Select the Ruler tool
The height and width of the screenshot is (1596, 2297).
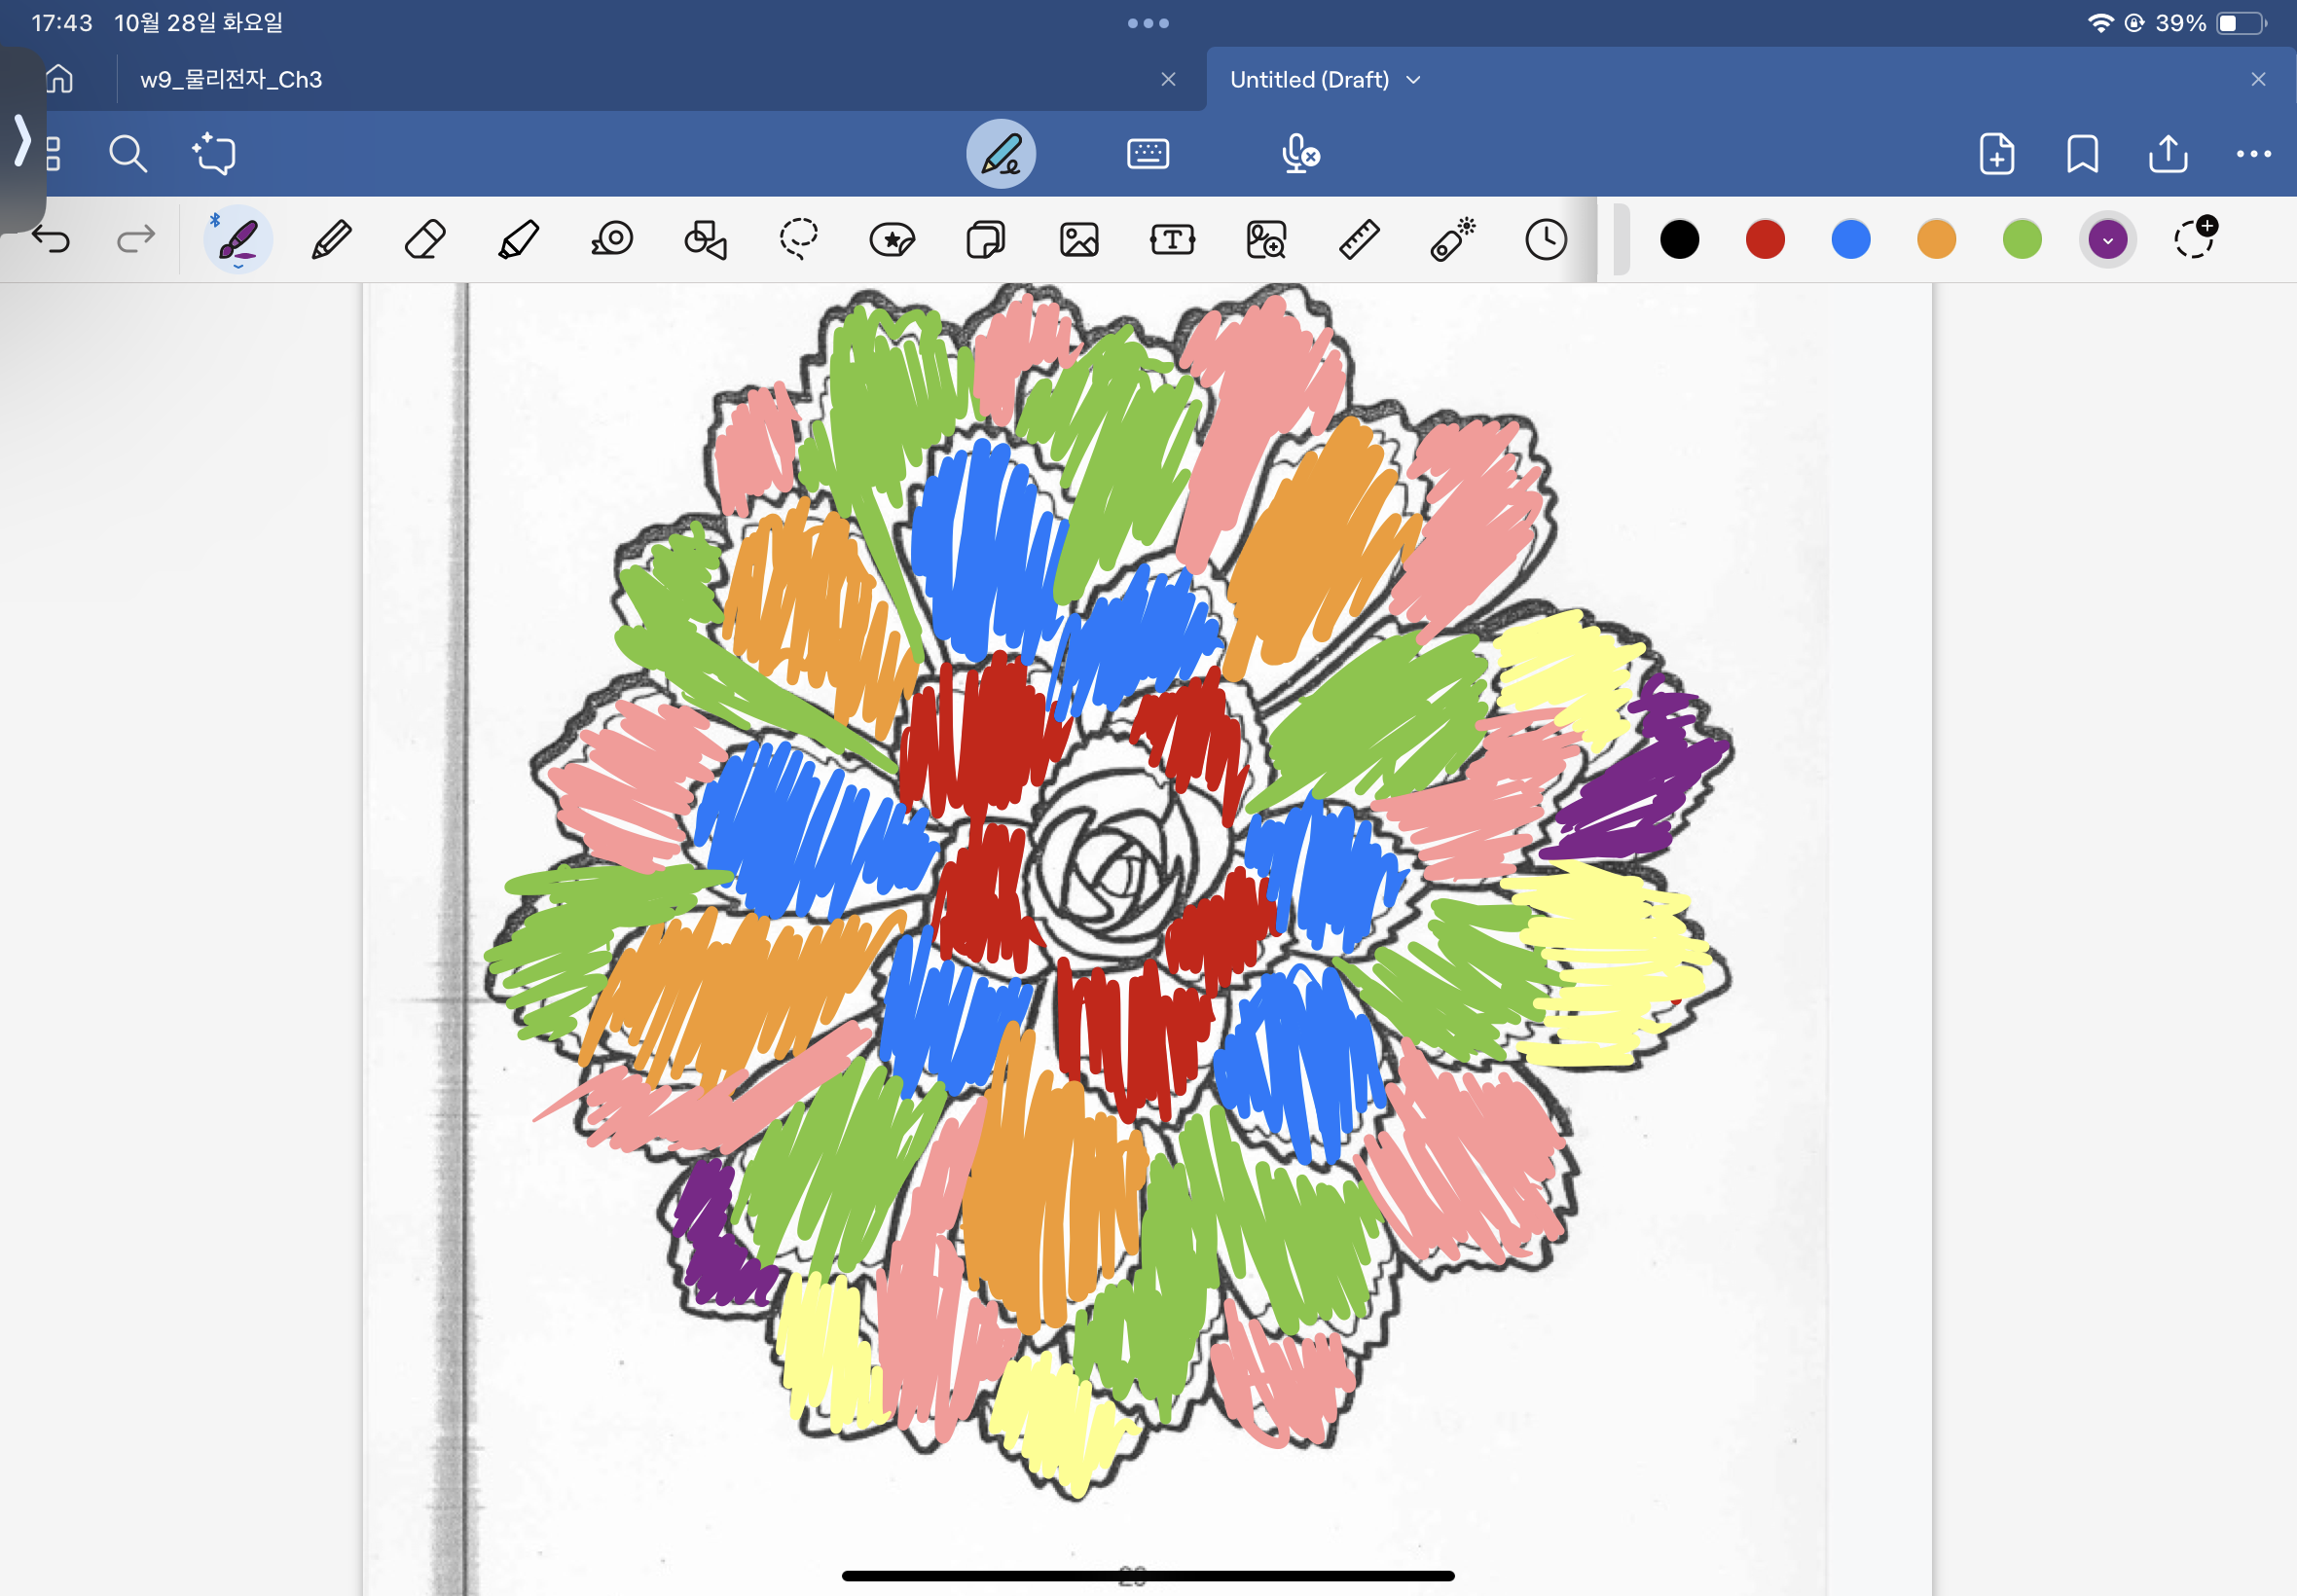click(1359, 240)
